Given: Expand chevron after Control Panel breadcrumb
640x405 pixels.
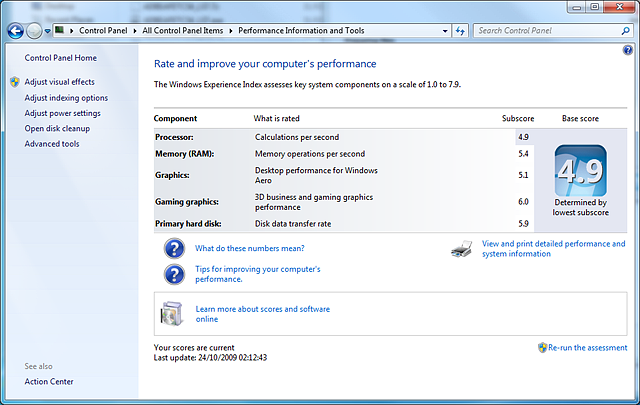Looking at the screenshot, I should (x=135, y=31).
